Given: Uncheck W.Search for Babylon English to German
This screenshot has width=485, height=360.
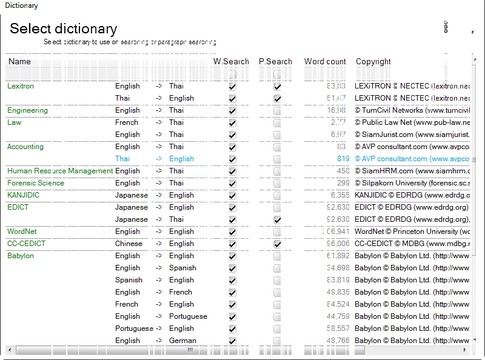Looking at the screenshot, I should click(232, 341).
